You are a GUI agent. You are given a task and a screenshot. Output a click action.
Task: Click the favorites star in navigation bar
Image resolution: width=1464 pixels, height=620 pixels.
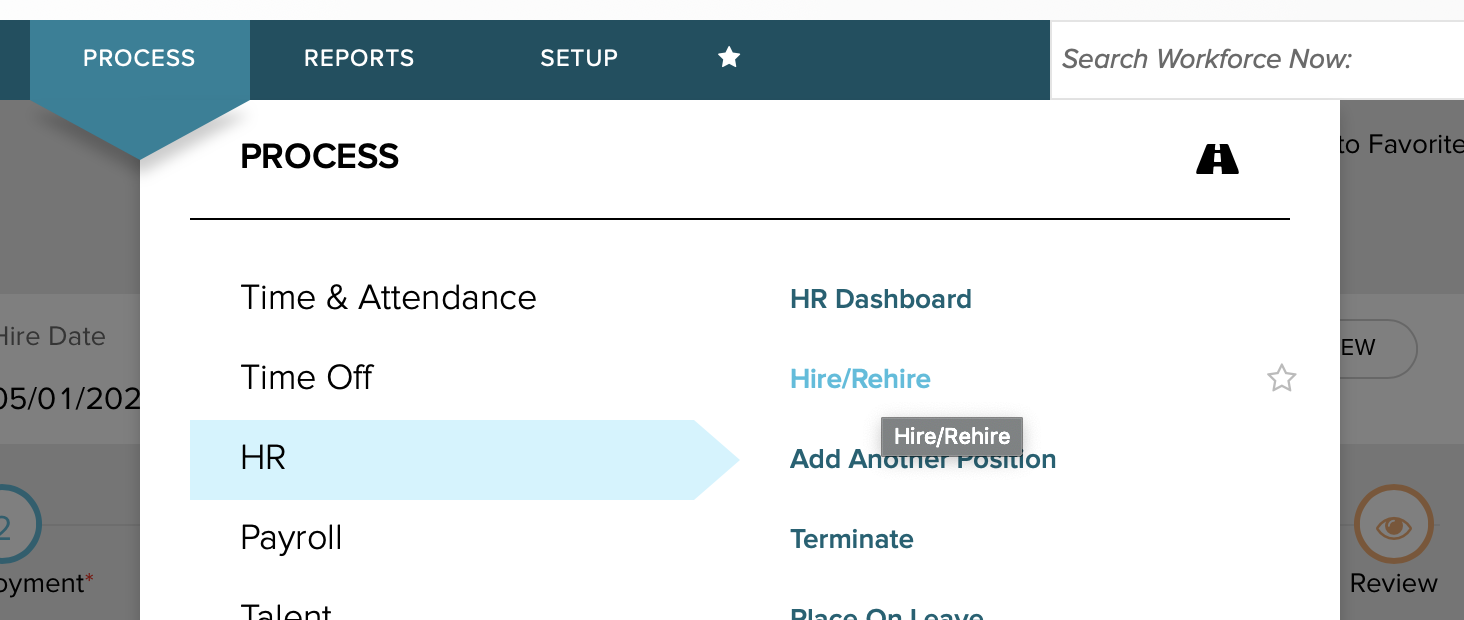coord(729,58)
